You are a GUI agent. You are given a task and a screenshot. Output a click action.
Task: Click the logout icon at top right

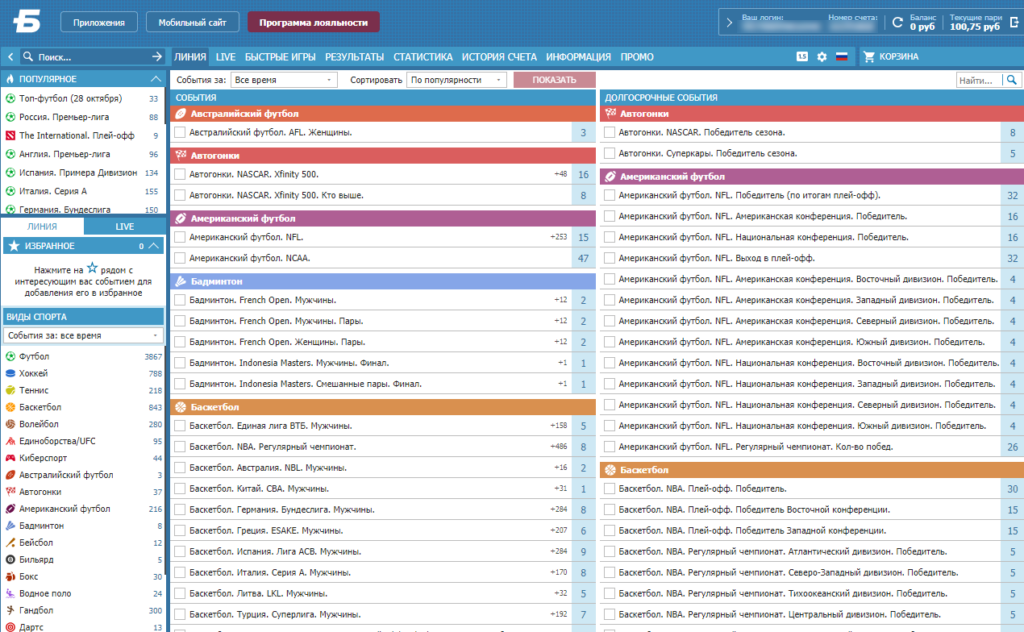point(1014,22)
